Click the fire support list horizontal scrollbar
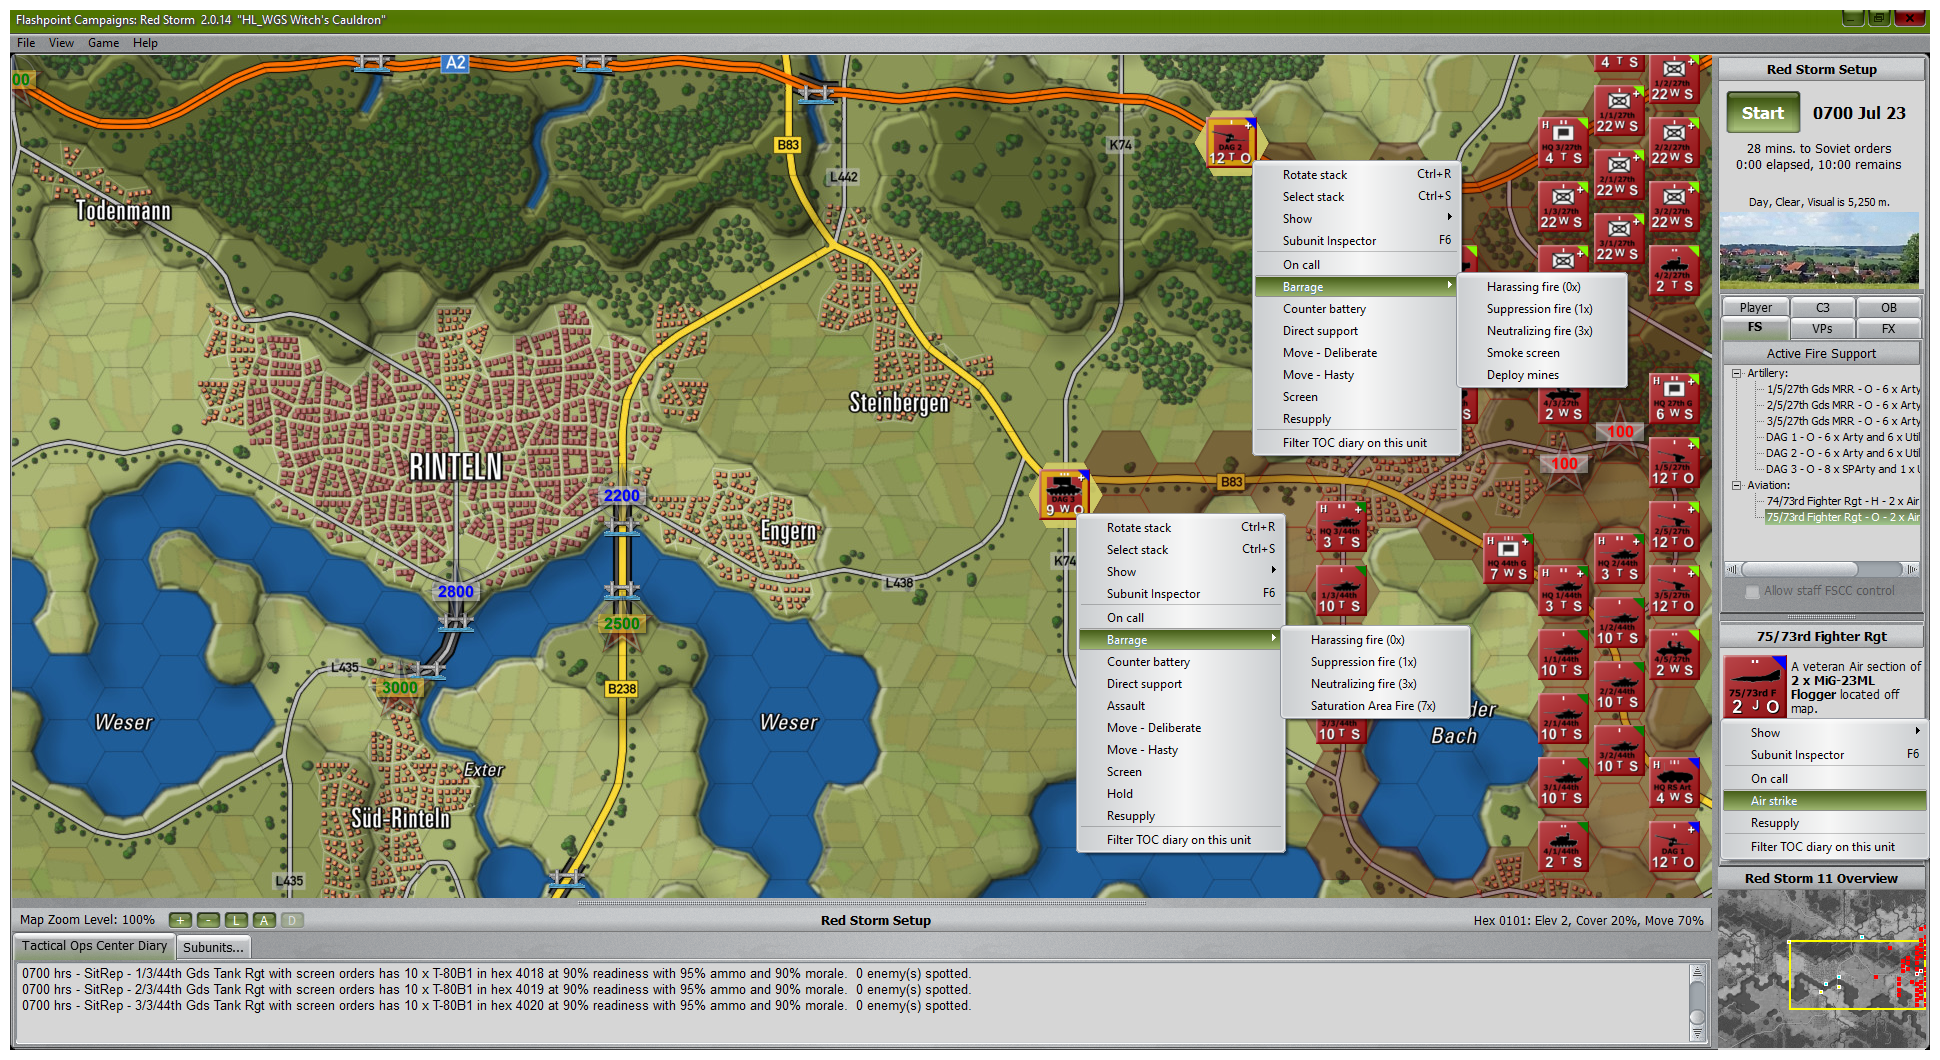The image size is (1940, 1060). point(1822,569)
